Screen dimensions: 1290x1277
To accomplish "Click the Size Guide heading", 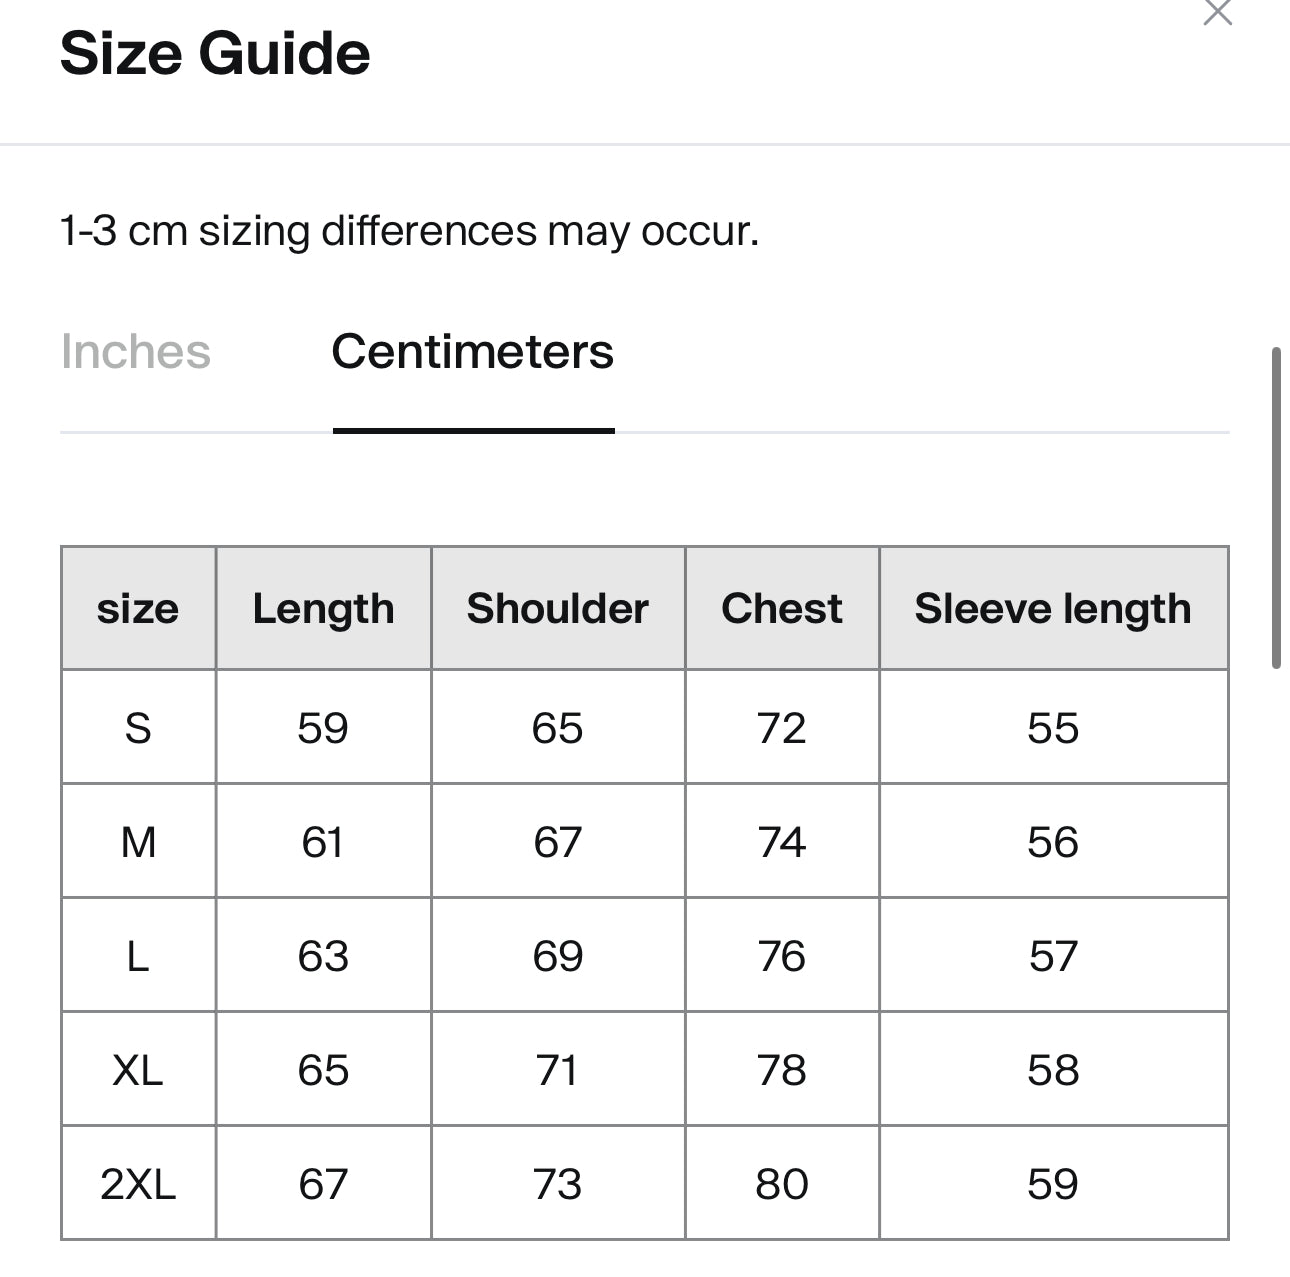I will (x=215, y=53).
